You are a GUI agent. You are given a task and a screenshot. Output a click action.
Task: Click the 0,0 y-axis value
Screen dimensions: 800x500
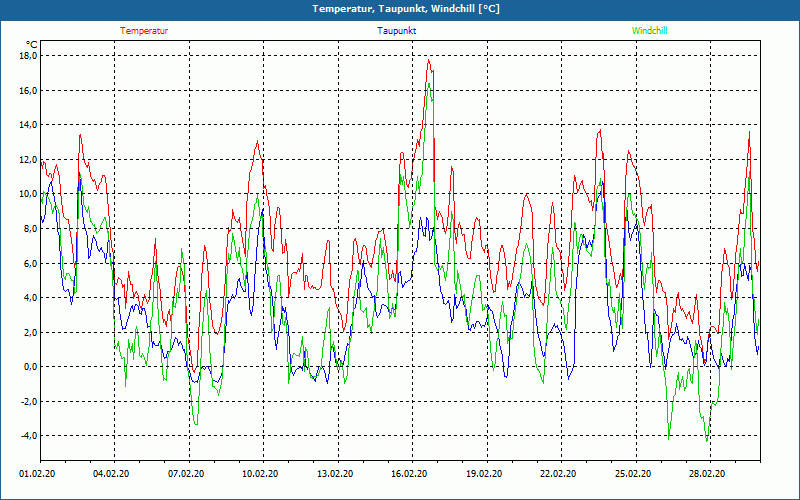30,366
